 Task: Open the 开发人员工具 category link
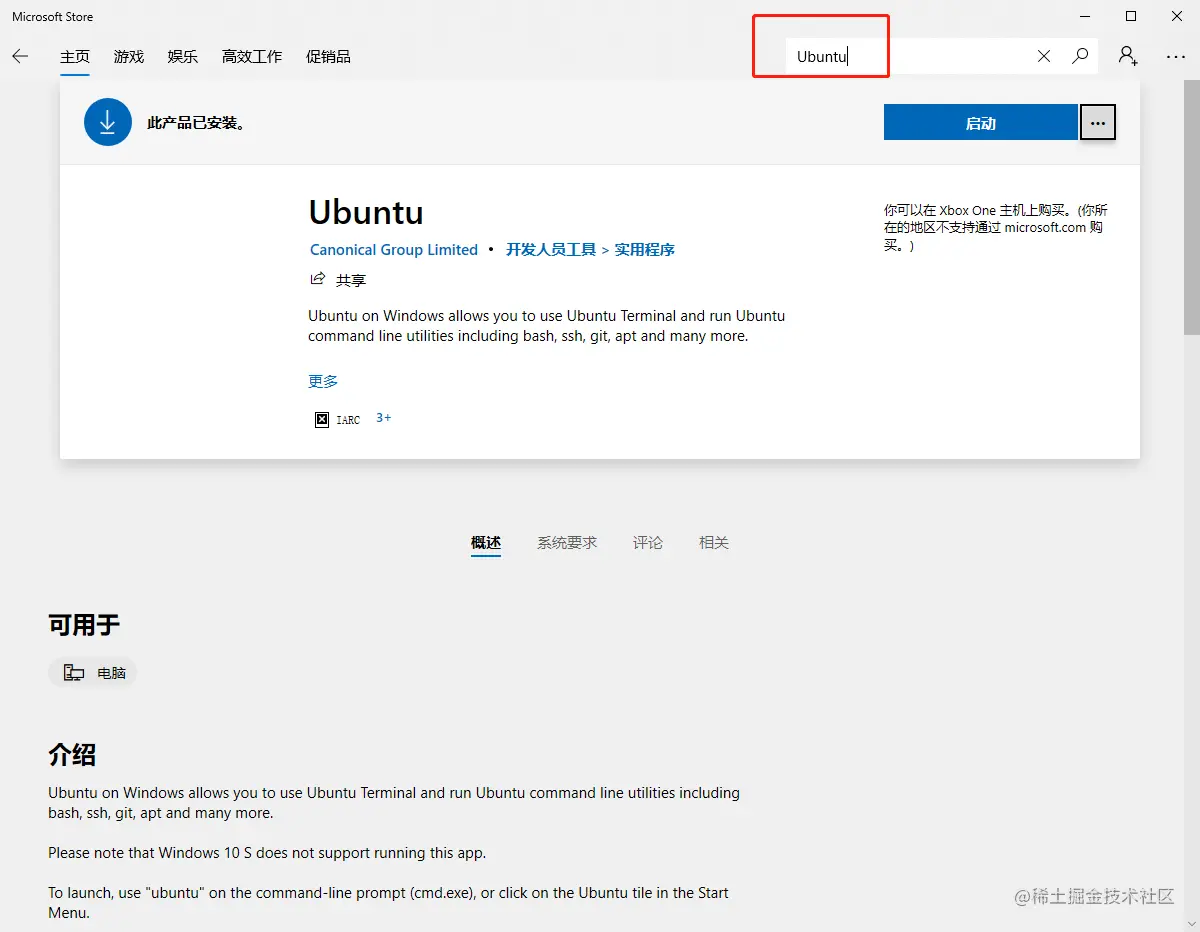pos(551,250)
